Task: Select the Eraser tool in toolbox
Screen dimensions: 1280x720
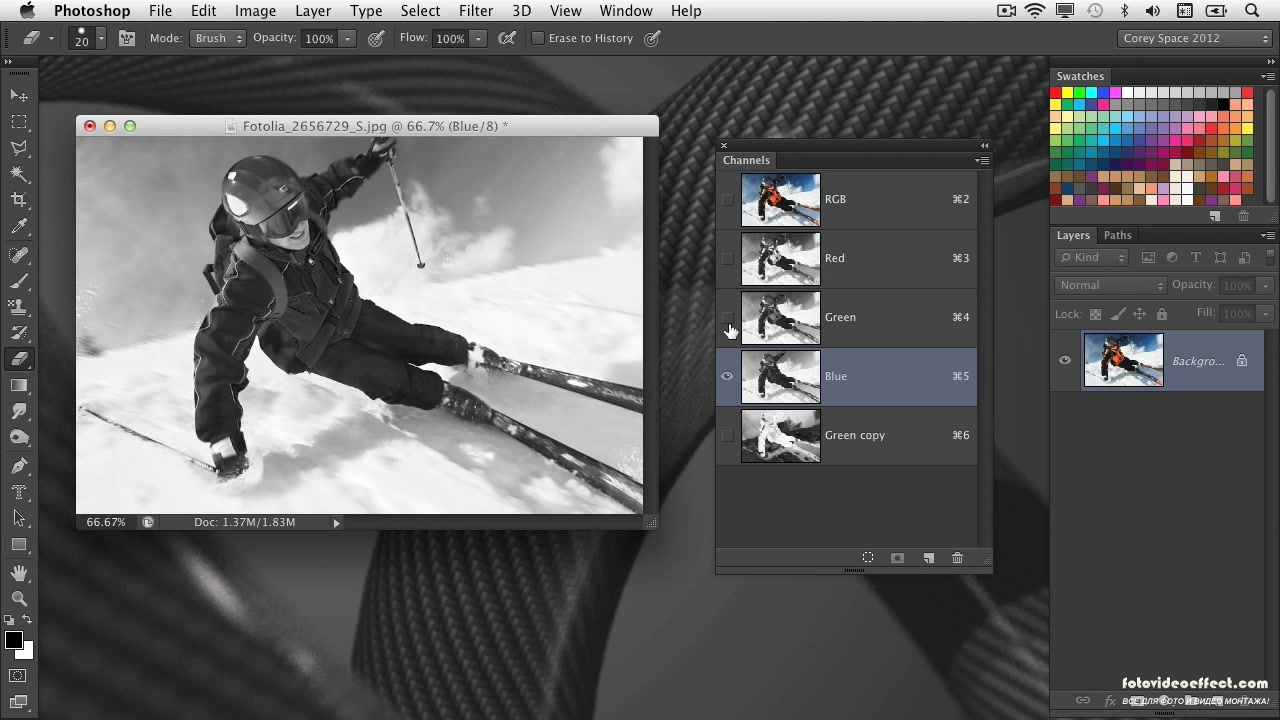Action: [x=19, y=359]
